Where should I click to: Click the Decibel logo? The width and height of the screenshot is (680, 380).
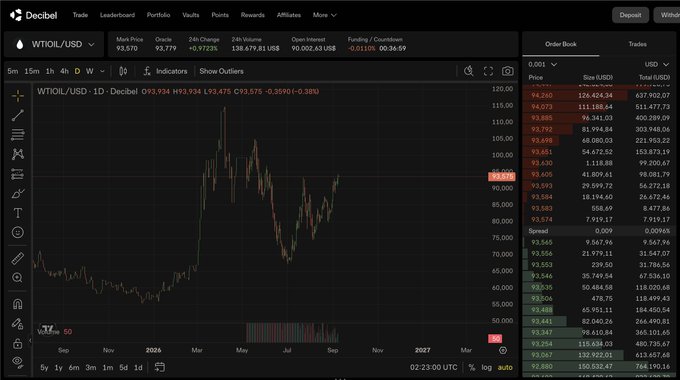click(x=33, y=15)
